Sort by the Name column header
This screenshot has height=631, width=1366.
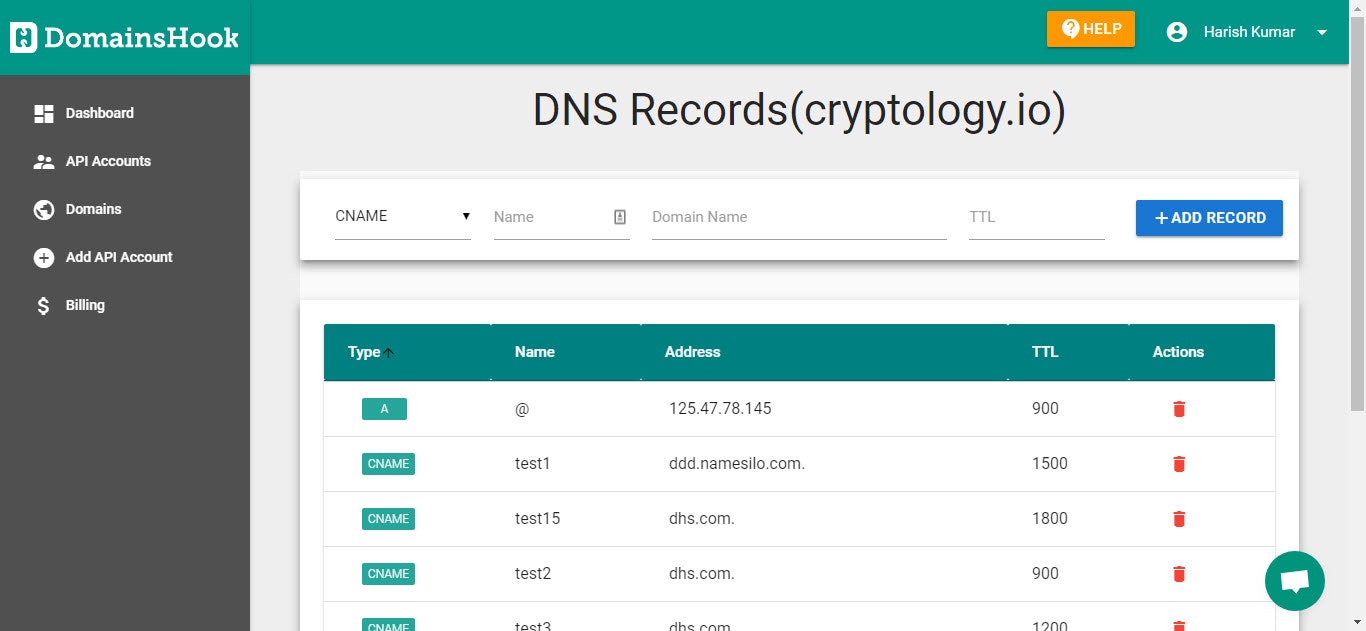coord(535,352)
